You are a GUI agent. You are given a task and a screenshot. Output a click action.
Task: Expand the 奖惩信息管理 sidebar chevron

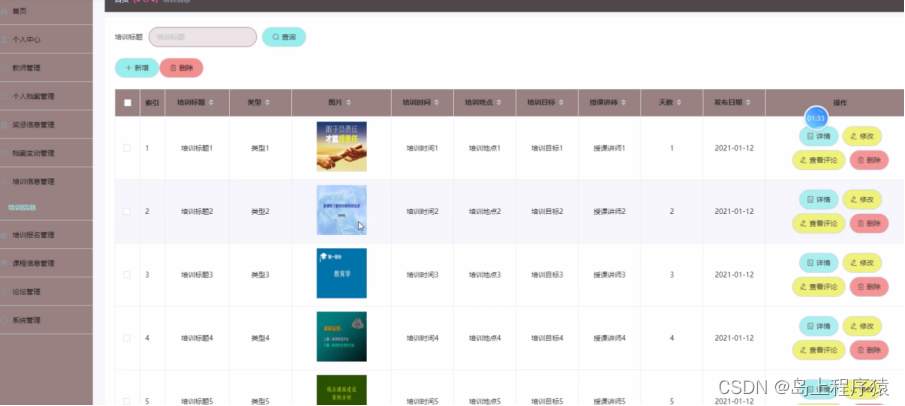tap(81, 125)
